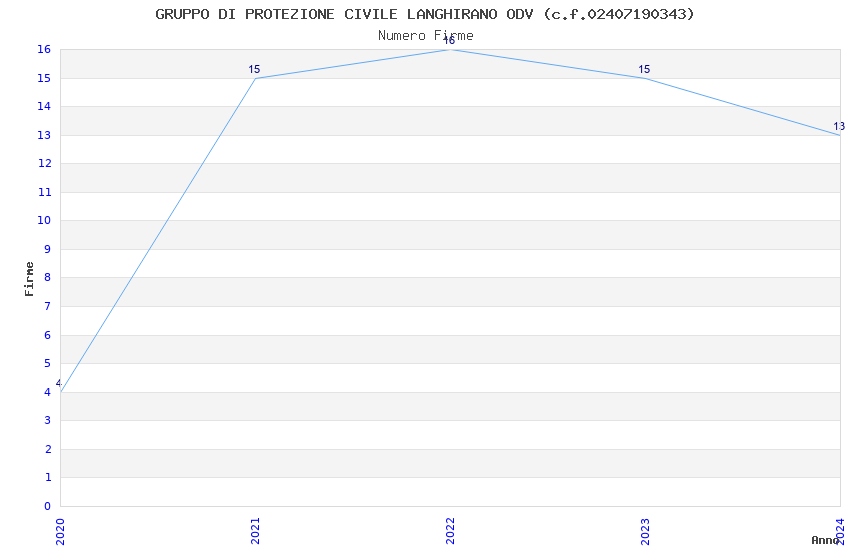Click the chart title GRUPPO DI PROTEZIONE CIVILE LANGHIRANO
Image resolution: width=850 pixels, height=550 pixels.
424,14
